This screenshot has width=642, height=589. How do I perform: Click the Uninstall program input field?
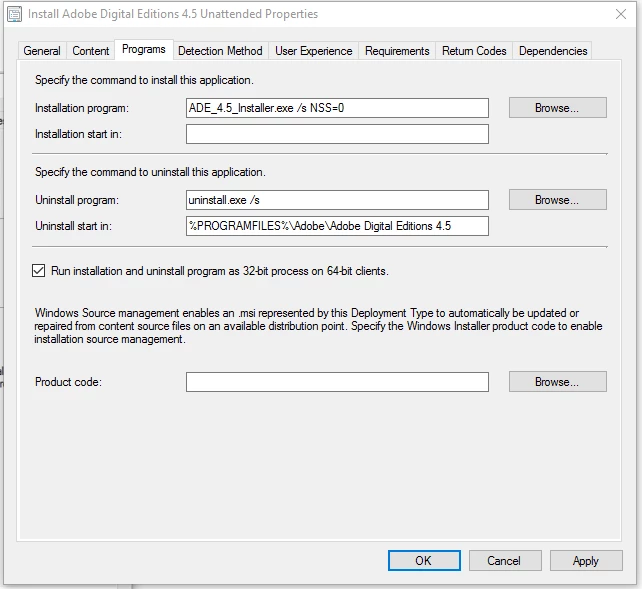(x=337, y=200)
